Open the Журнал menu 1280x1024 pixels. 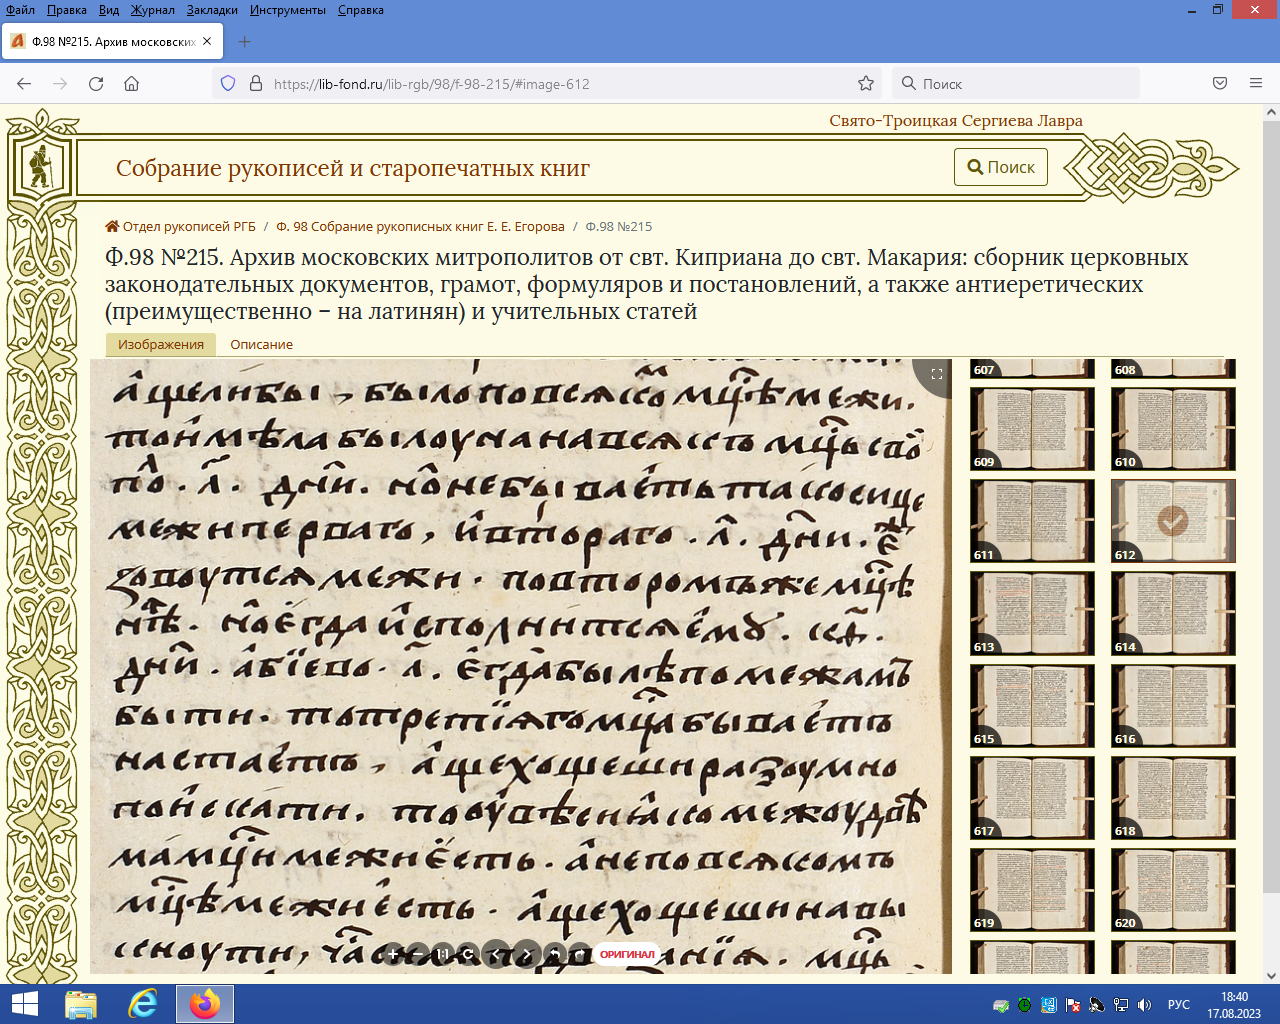tap(152, 10)
